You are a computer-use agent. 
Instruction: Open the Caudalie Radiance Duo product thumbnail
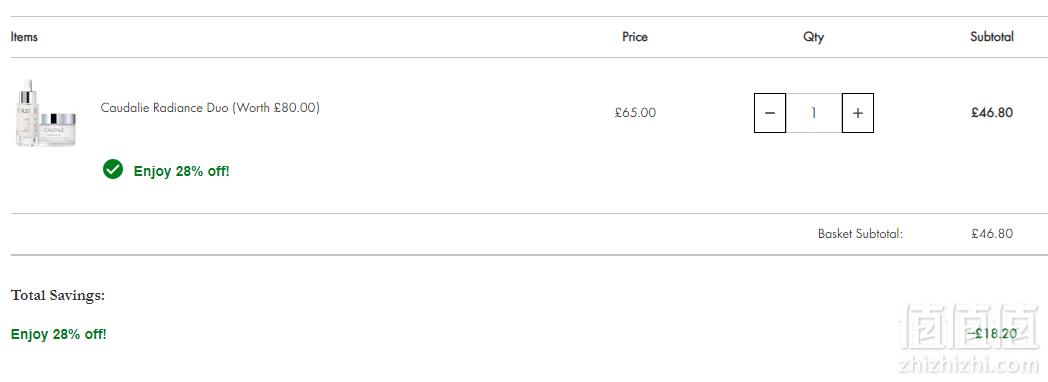pyautogui.click(x=46, y=113)
